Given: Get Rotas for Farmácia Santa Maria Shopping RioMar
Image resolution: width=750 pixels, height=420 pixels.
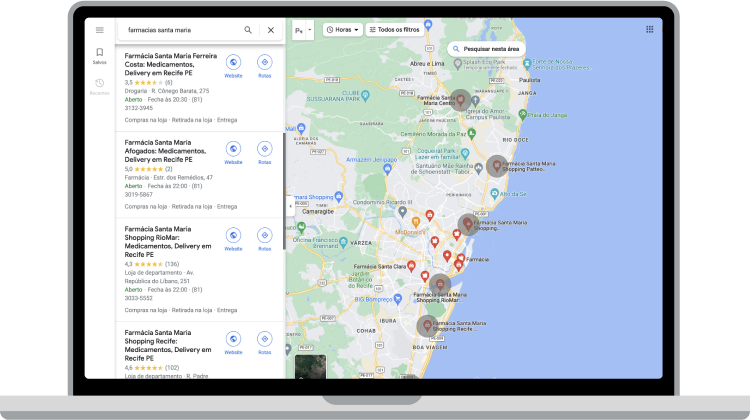Looking at the screenshot, I should click(264, 239).
